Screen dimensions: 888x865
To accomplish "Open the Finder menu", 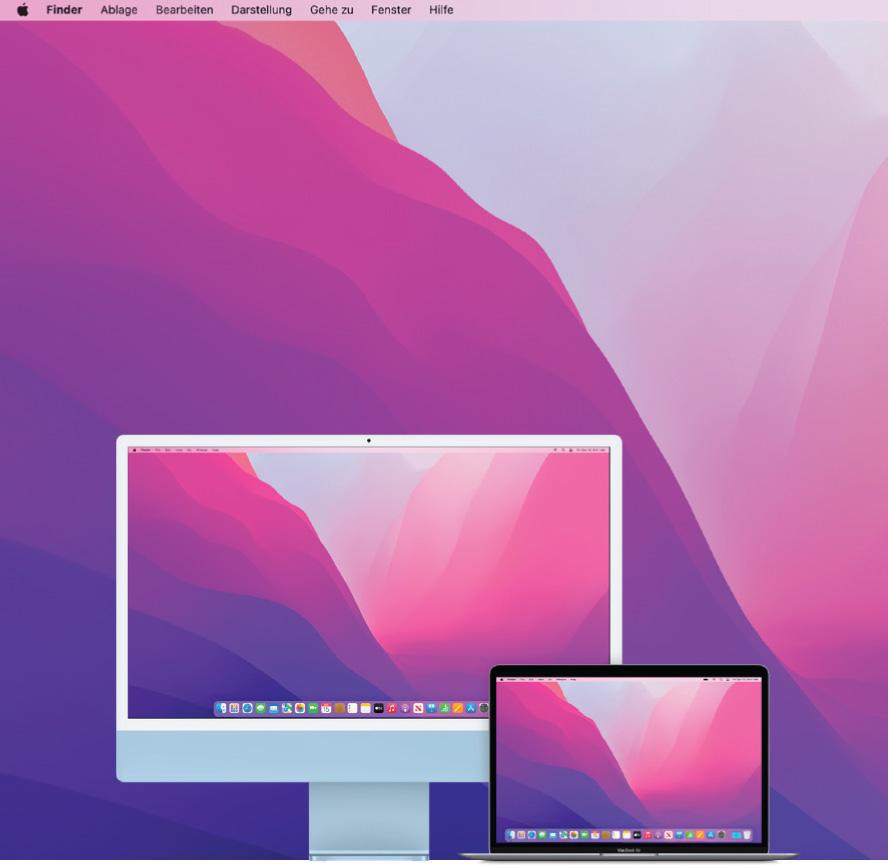I will 64,10.
